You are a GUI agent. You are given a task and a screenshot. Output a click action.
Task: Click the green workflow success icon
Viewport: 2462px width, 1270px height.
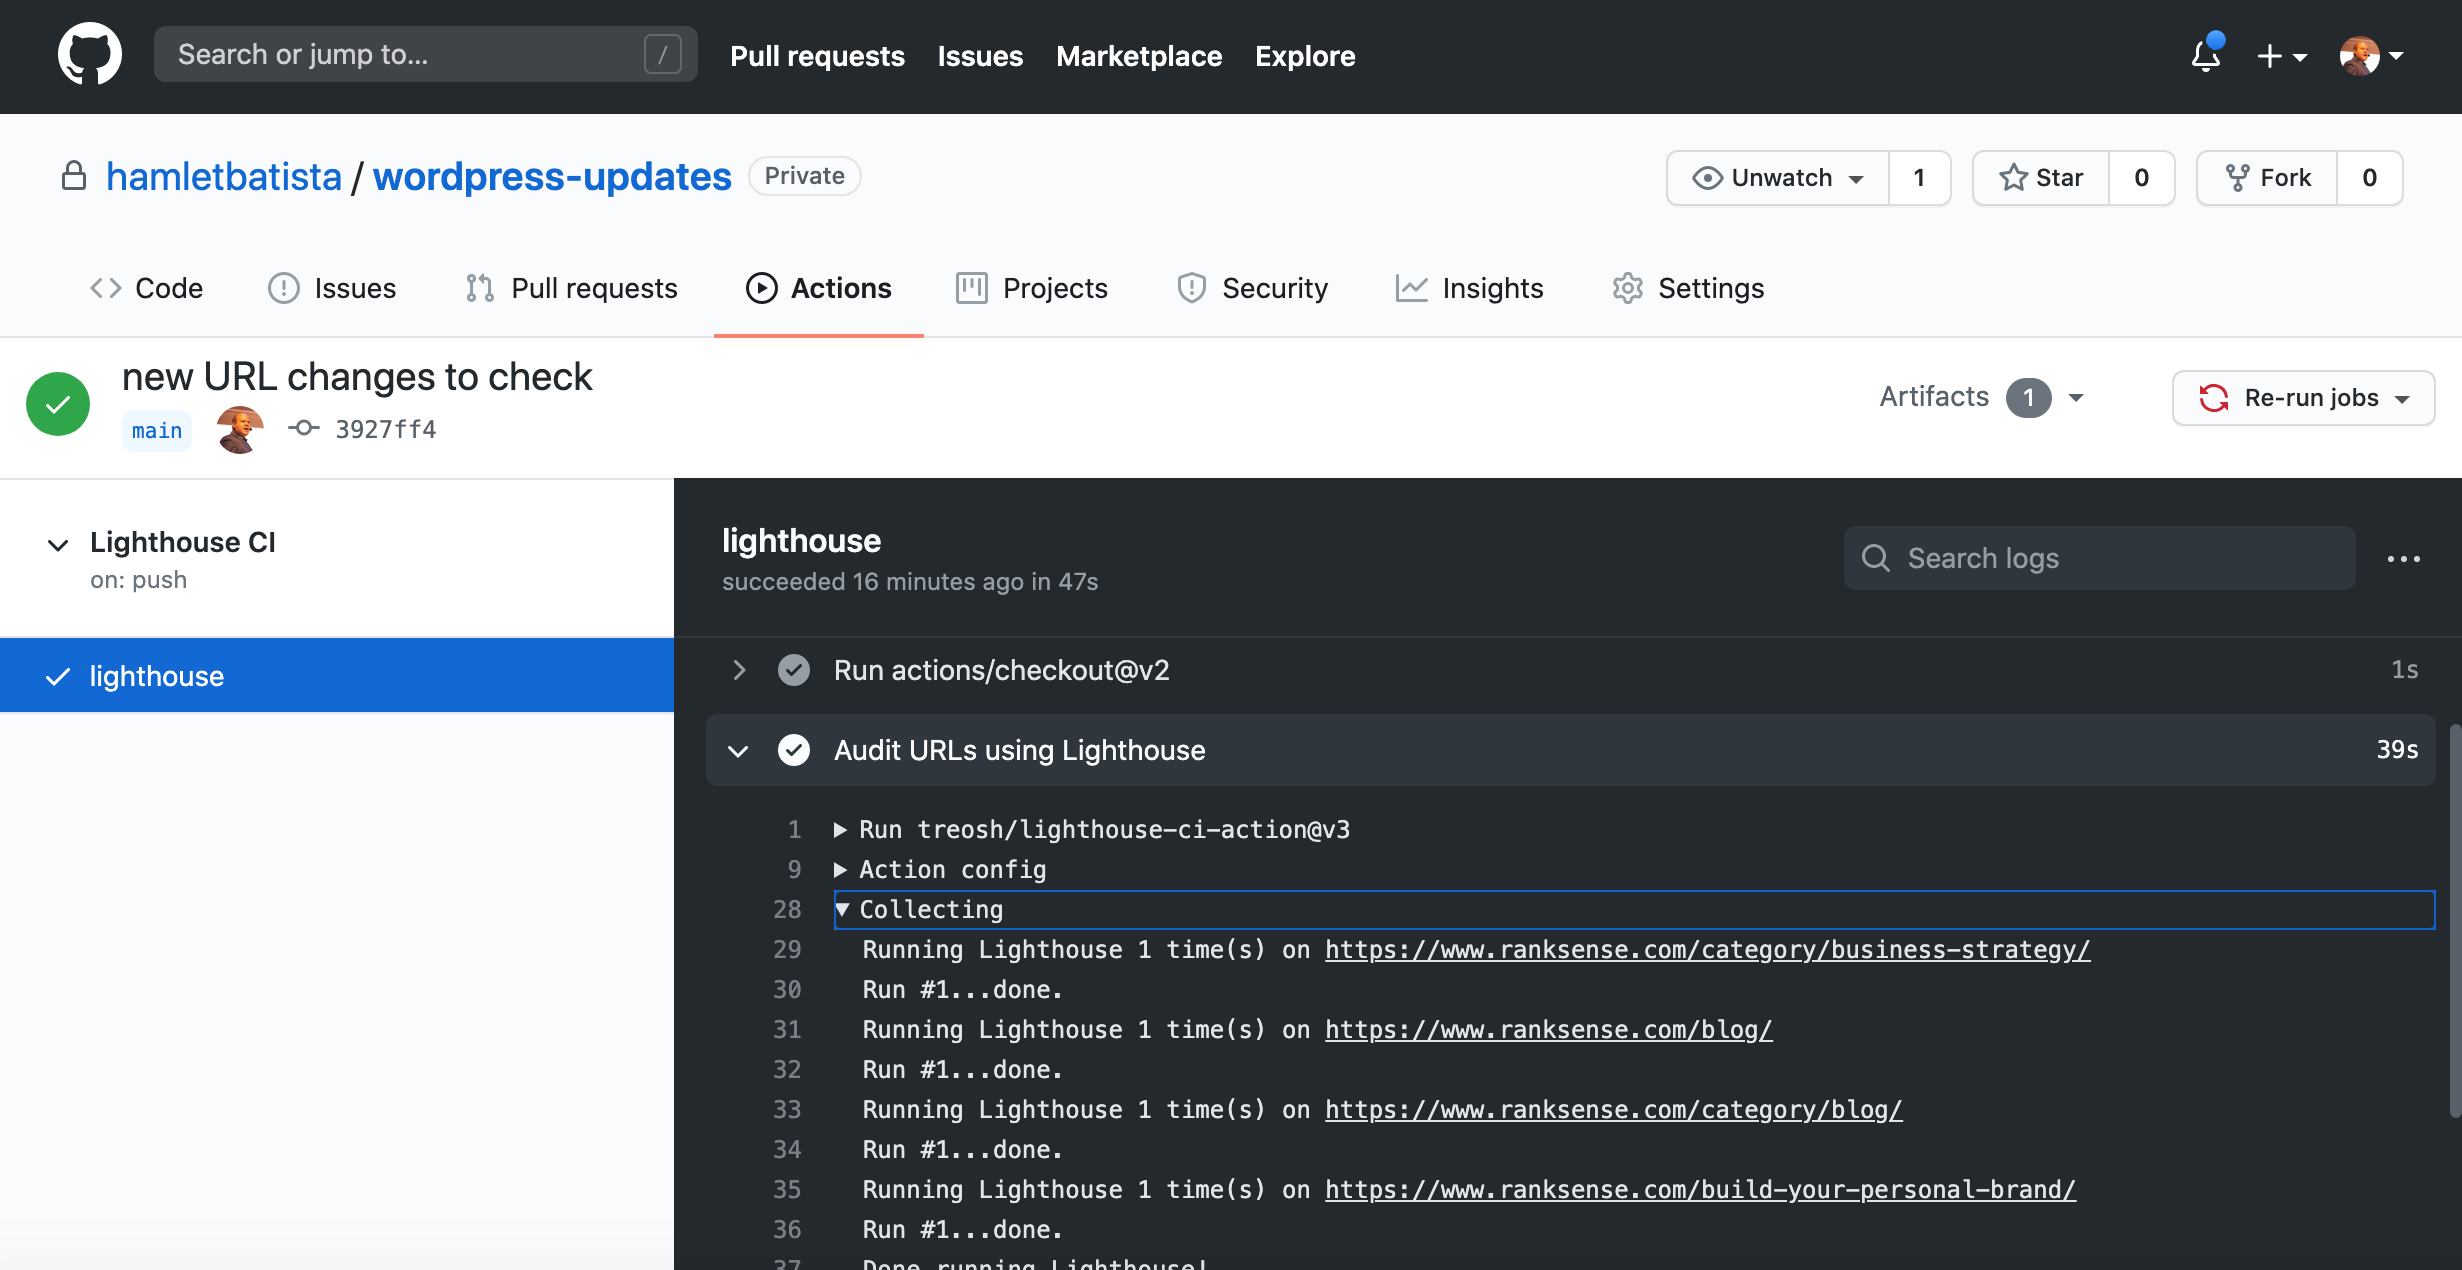pyautogui.click(x=58, y=404)
